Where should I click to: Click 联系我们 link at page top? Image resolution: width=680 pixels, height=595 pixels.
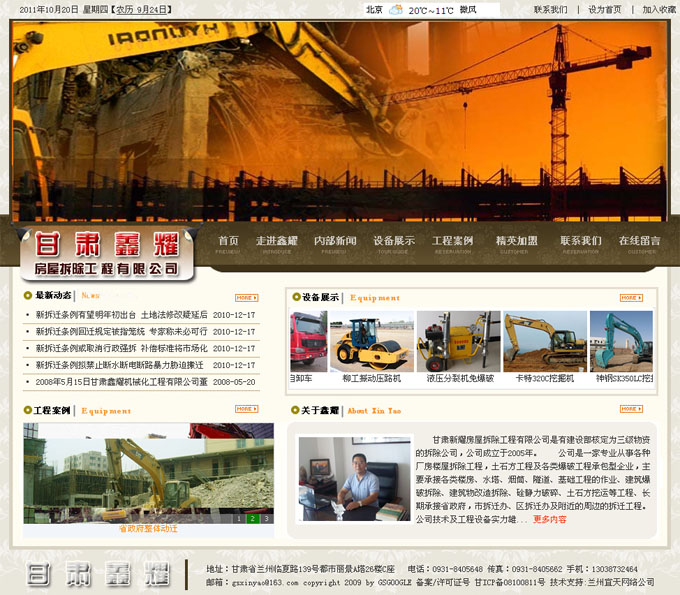click(x=550, y=10)
